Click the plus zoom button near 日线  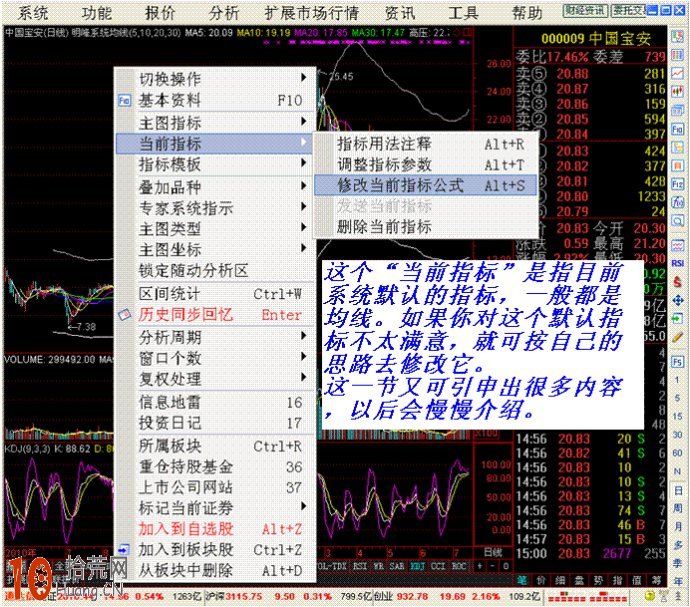(480, 566)
